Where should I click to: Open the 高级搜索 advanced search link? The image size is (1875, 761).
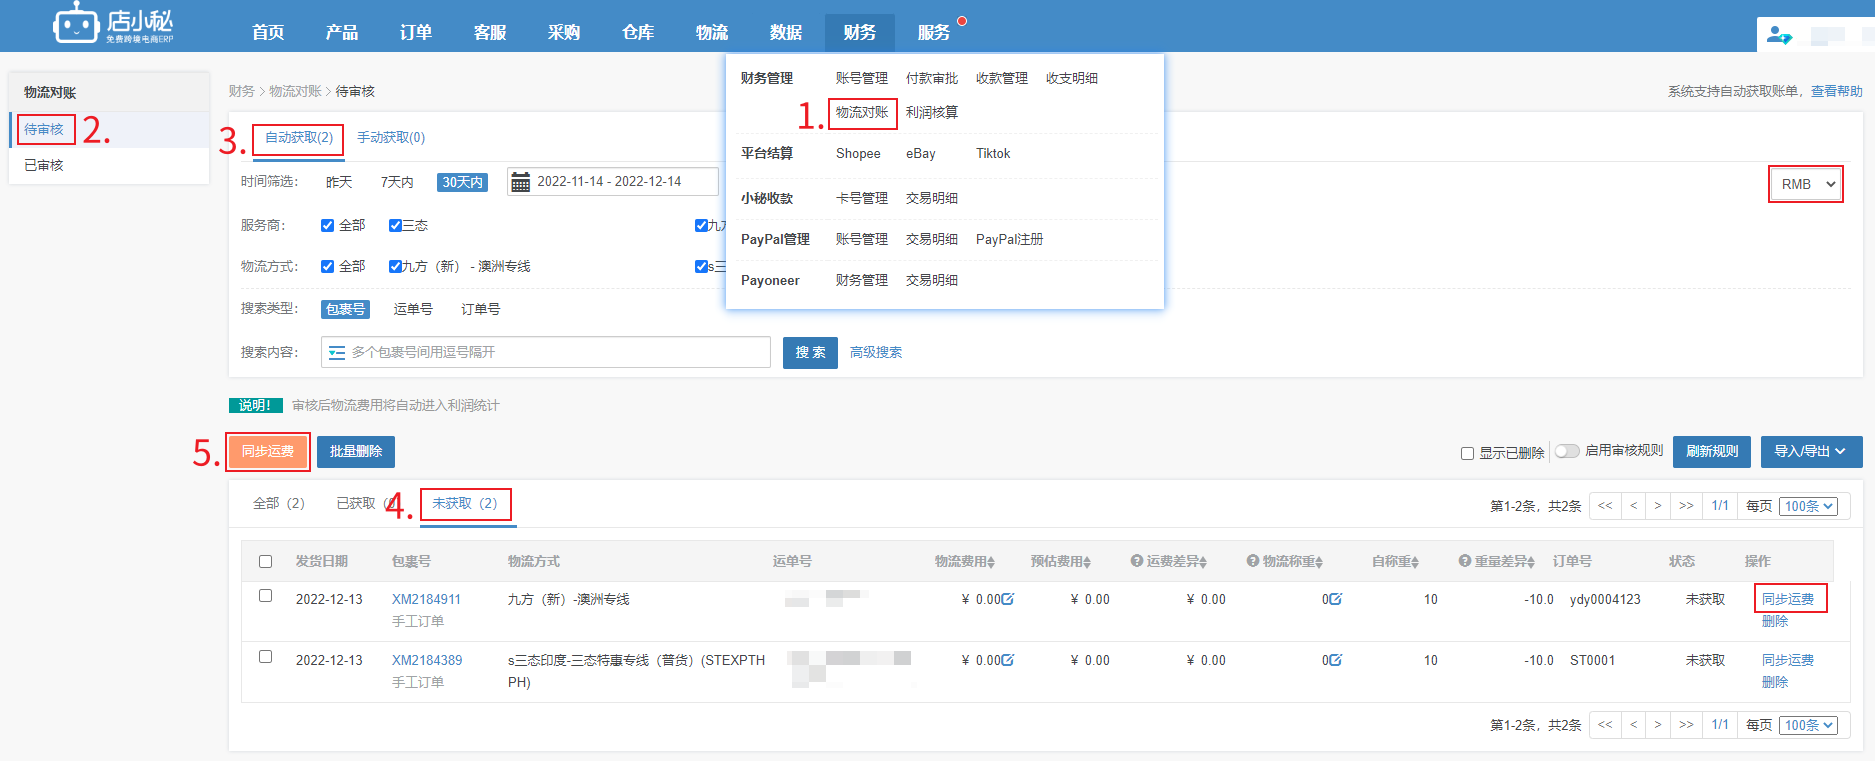(876, 353)
